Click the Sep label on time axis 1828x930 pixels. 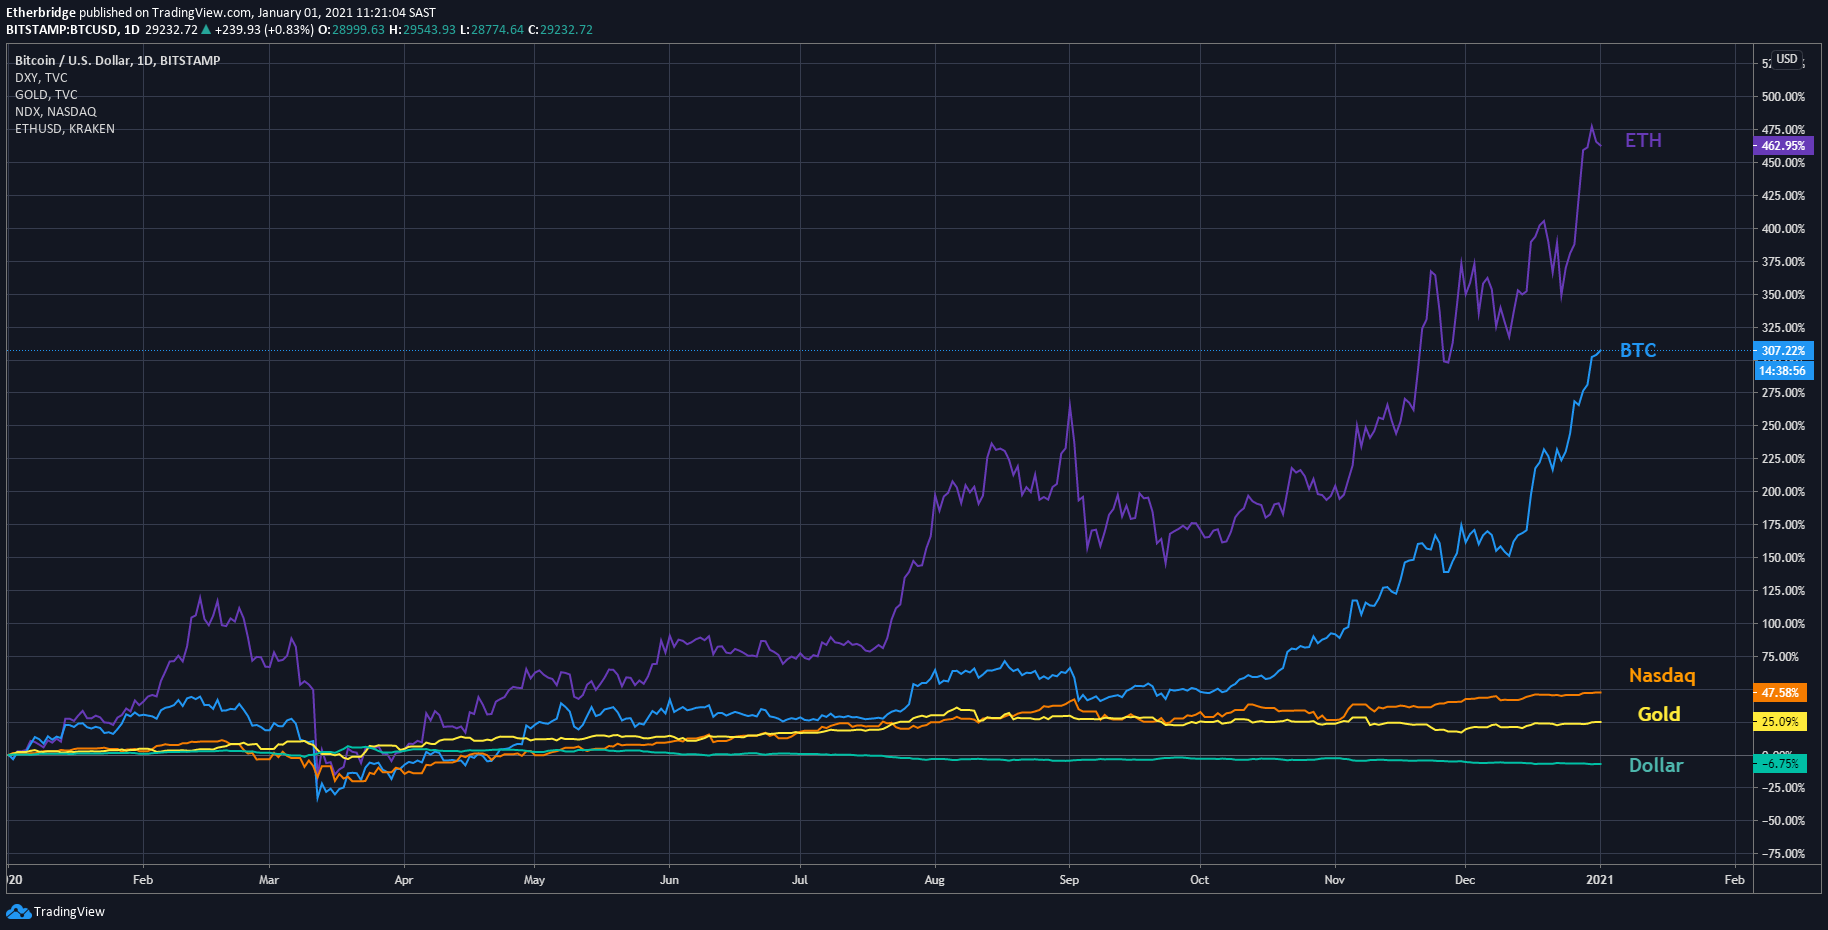pos(1069,880)
